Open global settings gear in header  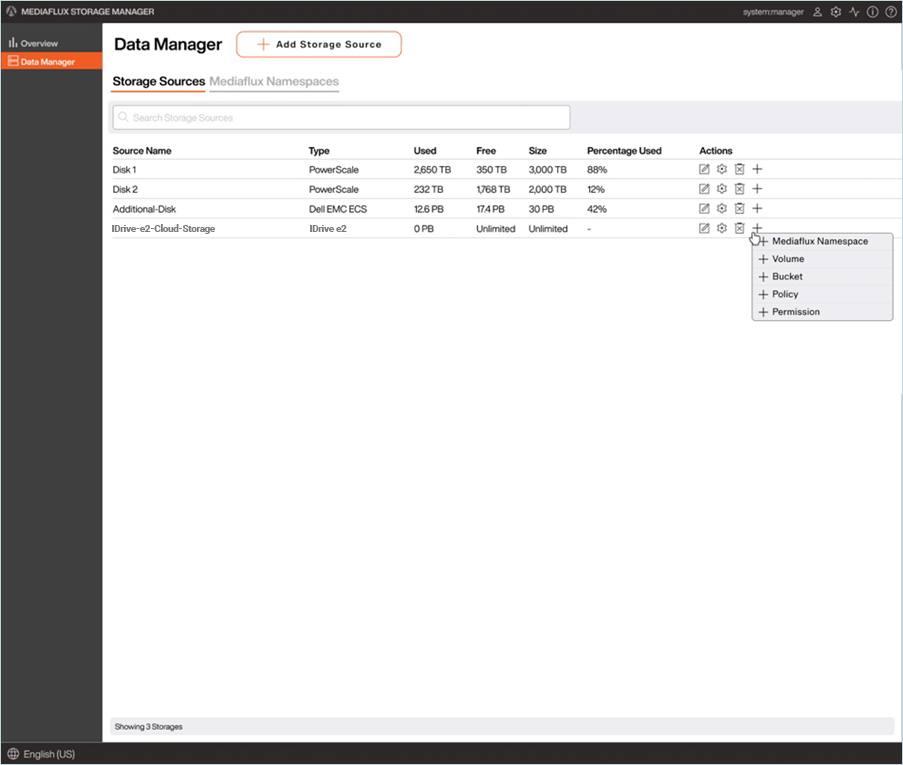point(836,12)
